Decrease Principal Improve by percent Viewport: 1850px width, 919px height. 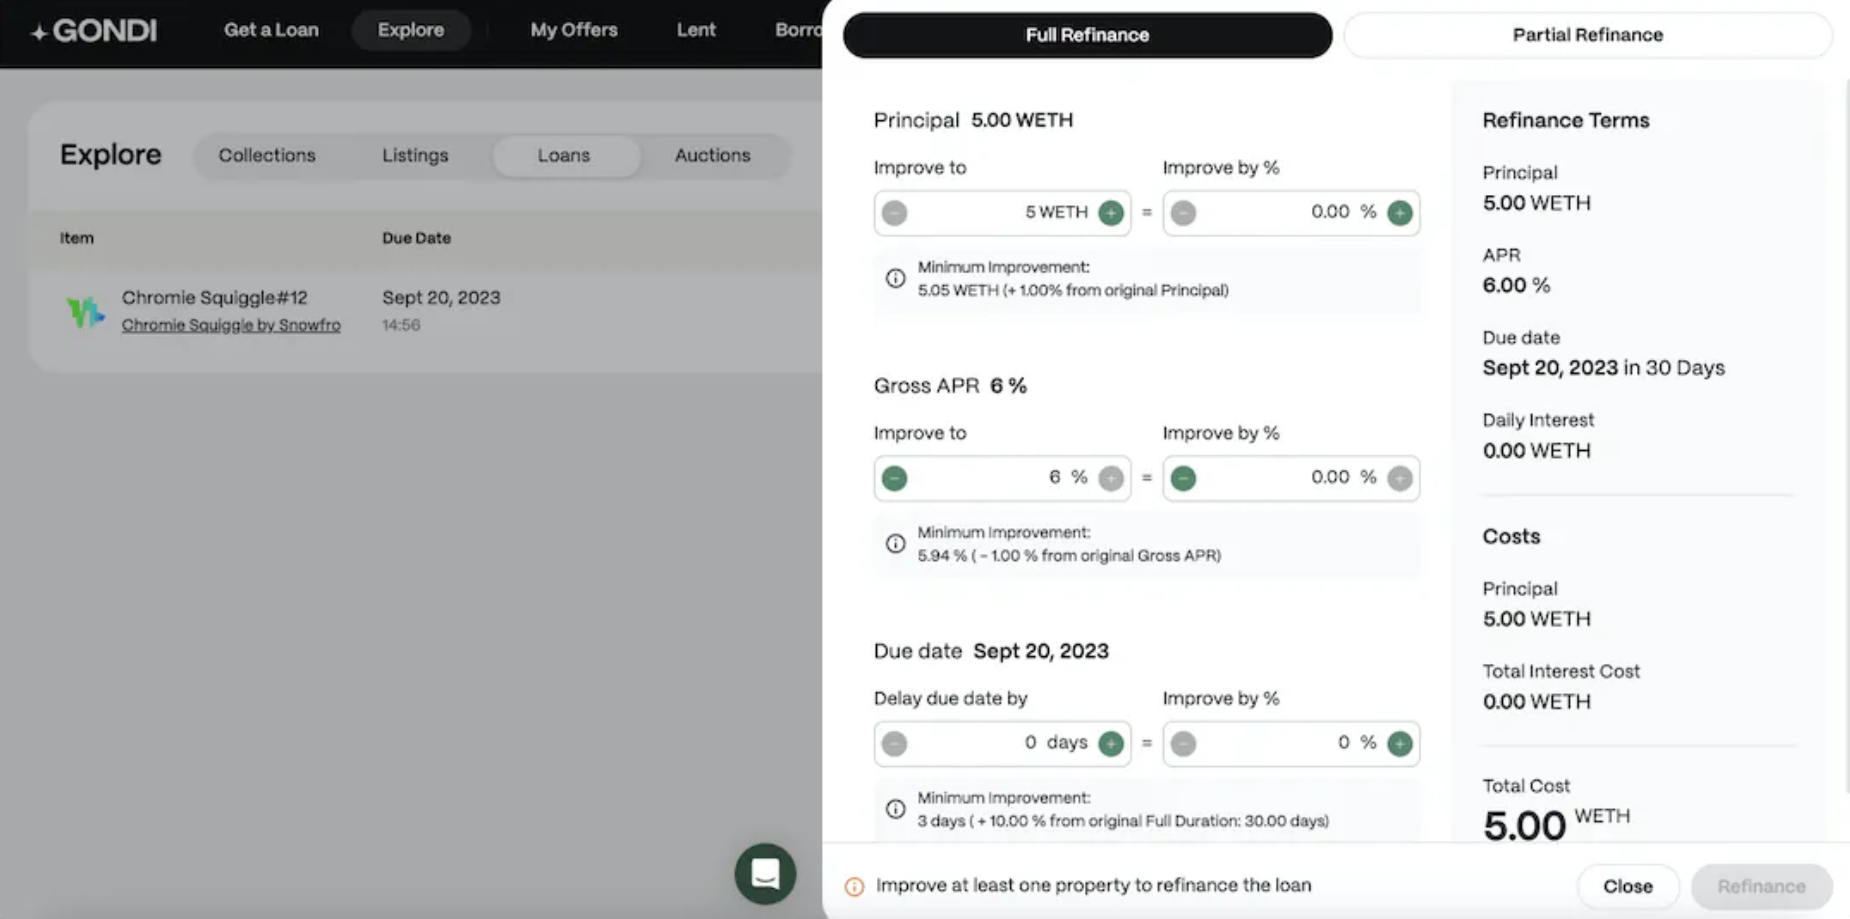click(x=1183, y=213)
